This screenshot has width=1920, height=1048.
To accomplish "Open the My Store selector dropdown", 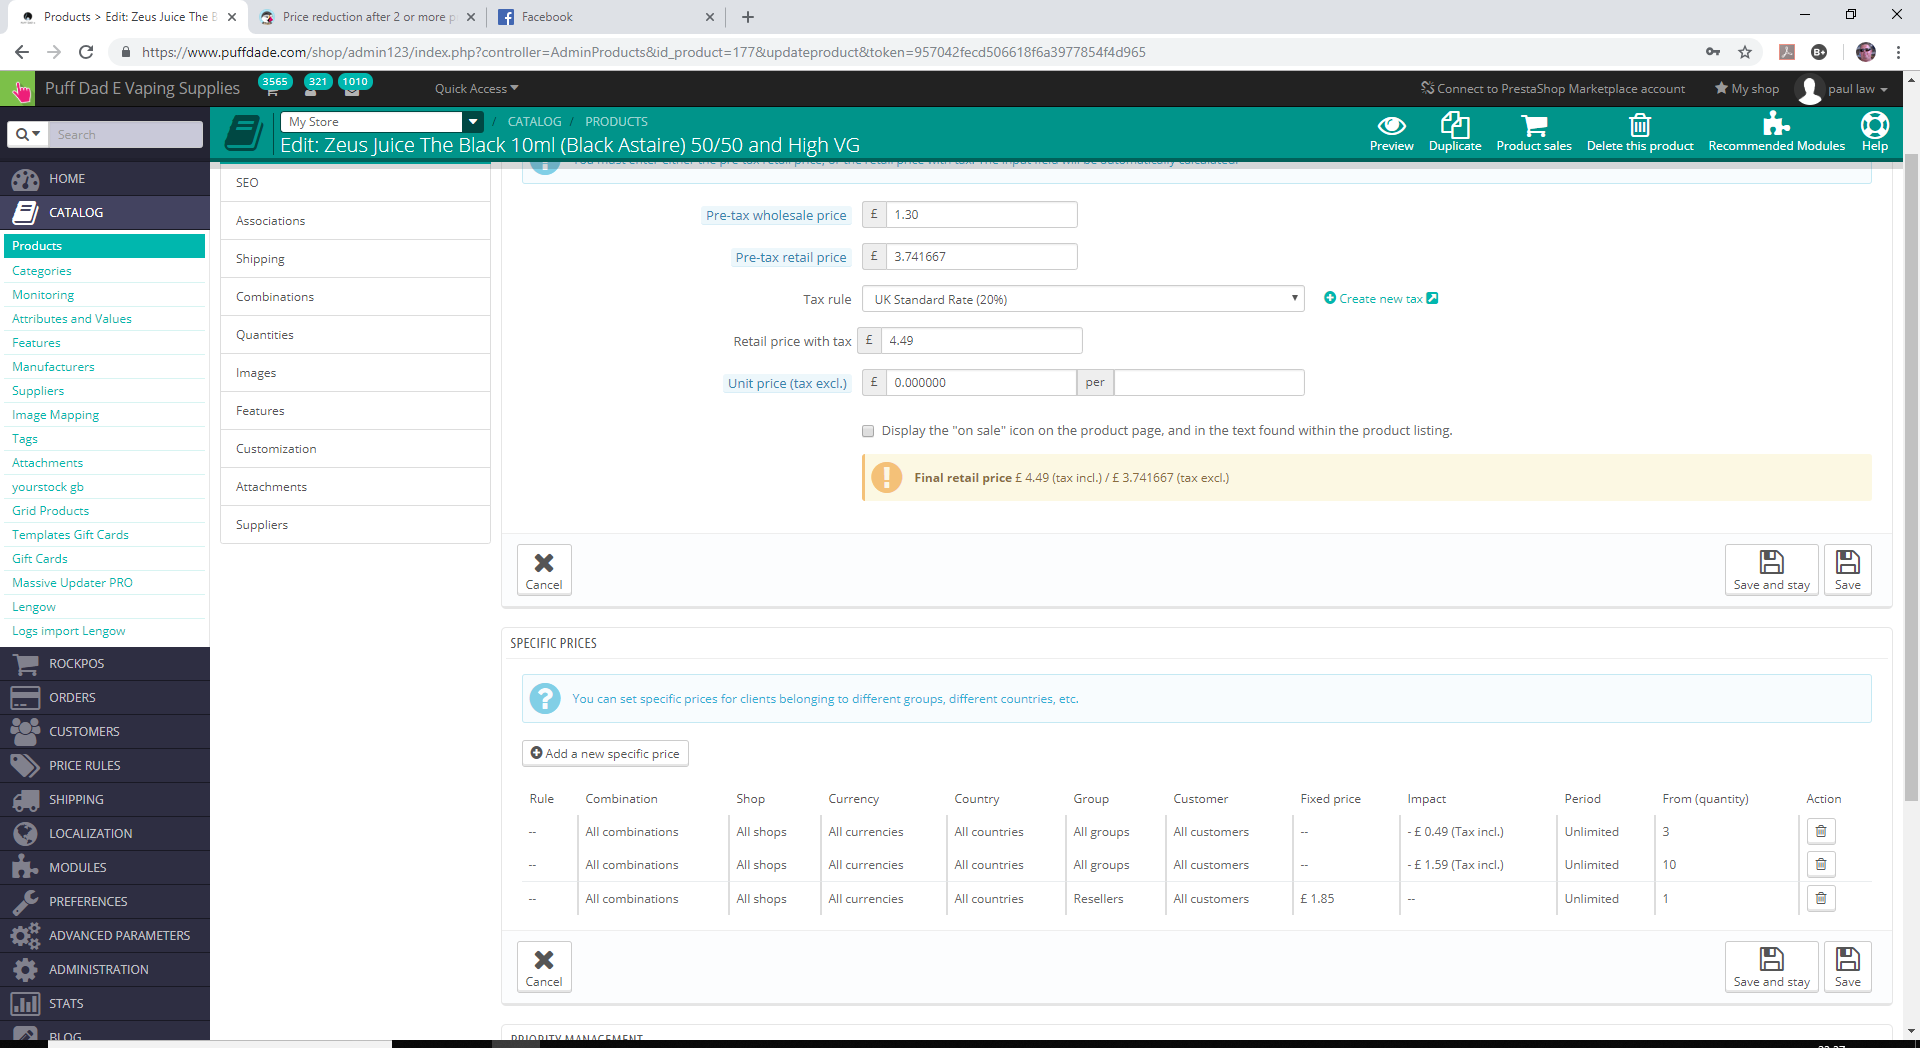I will [x=382, y=122].
